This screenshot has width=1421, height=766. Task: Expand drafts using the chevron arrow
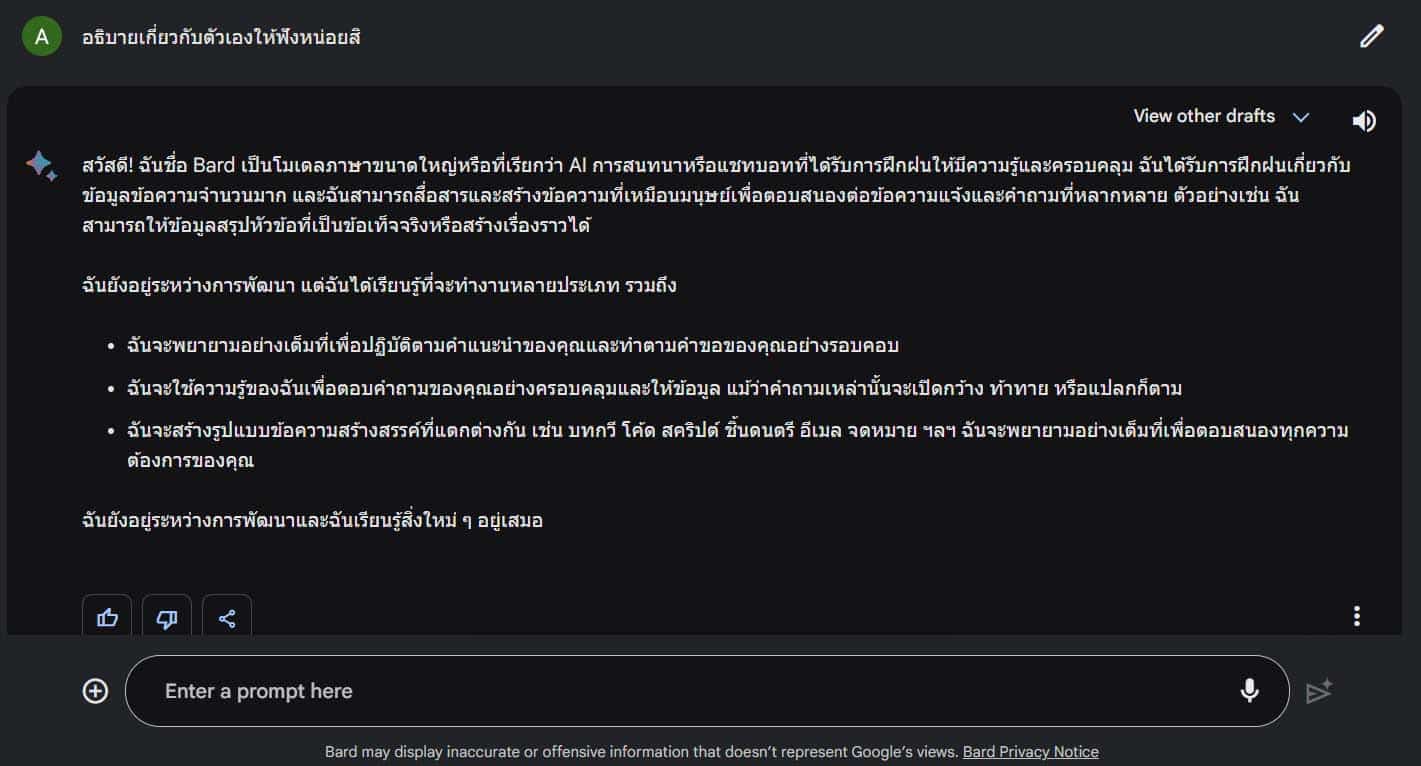(x=1301, y=117)
